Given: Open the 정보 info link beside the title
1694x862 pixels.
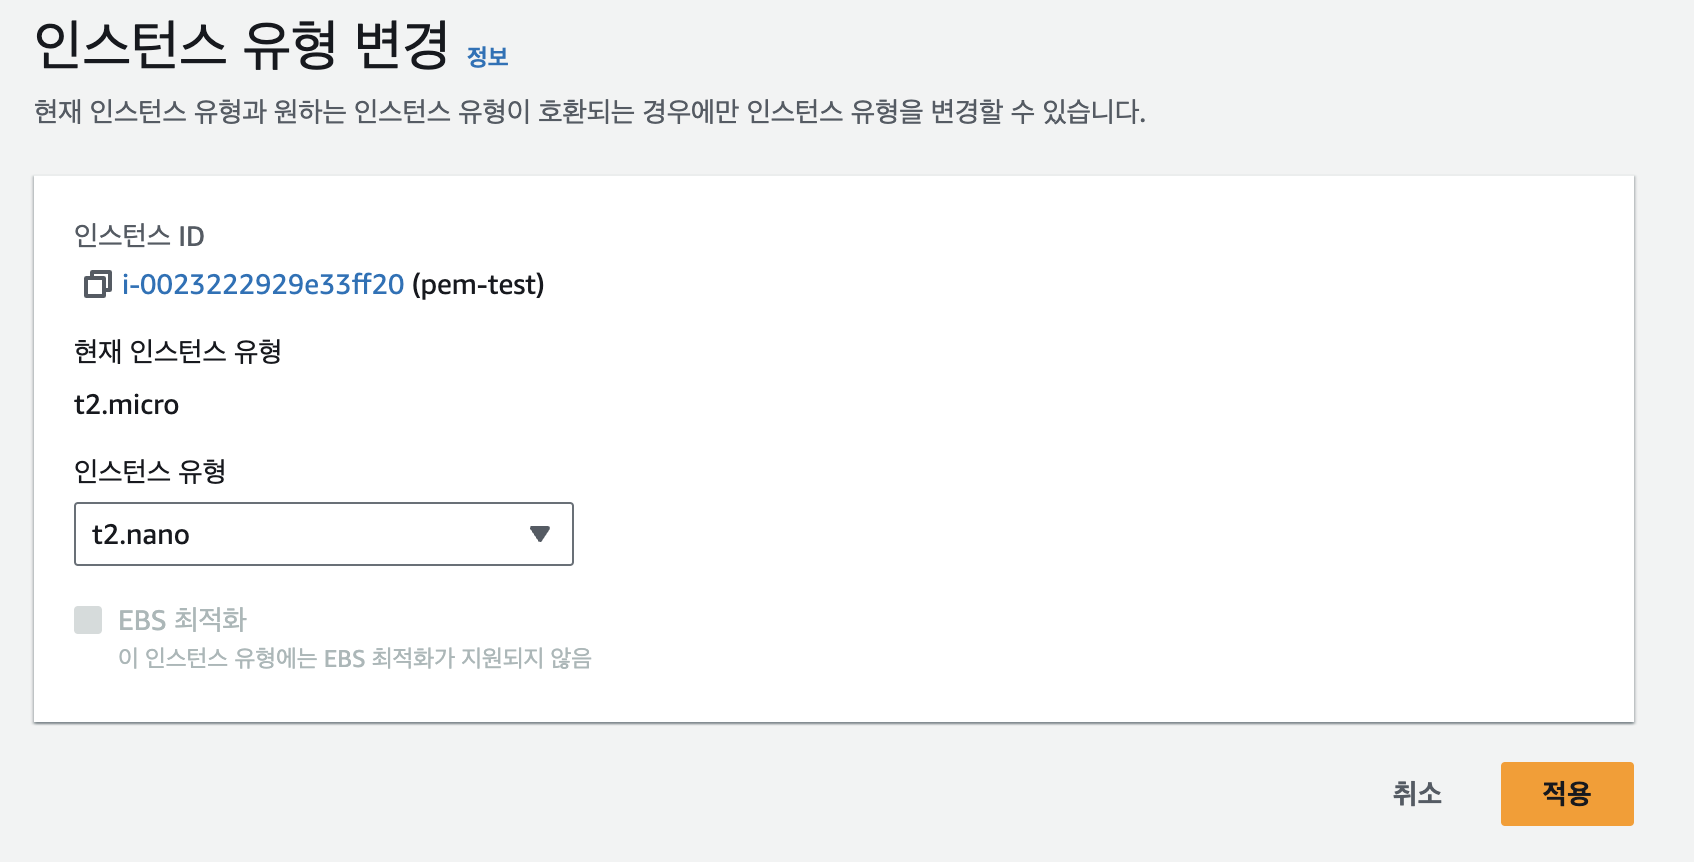Looking at the screenshot, I should [x=488, y=57].
